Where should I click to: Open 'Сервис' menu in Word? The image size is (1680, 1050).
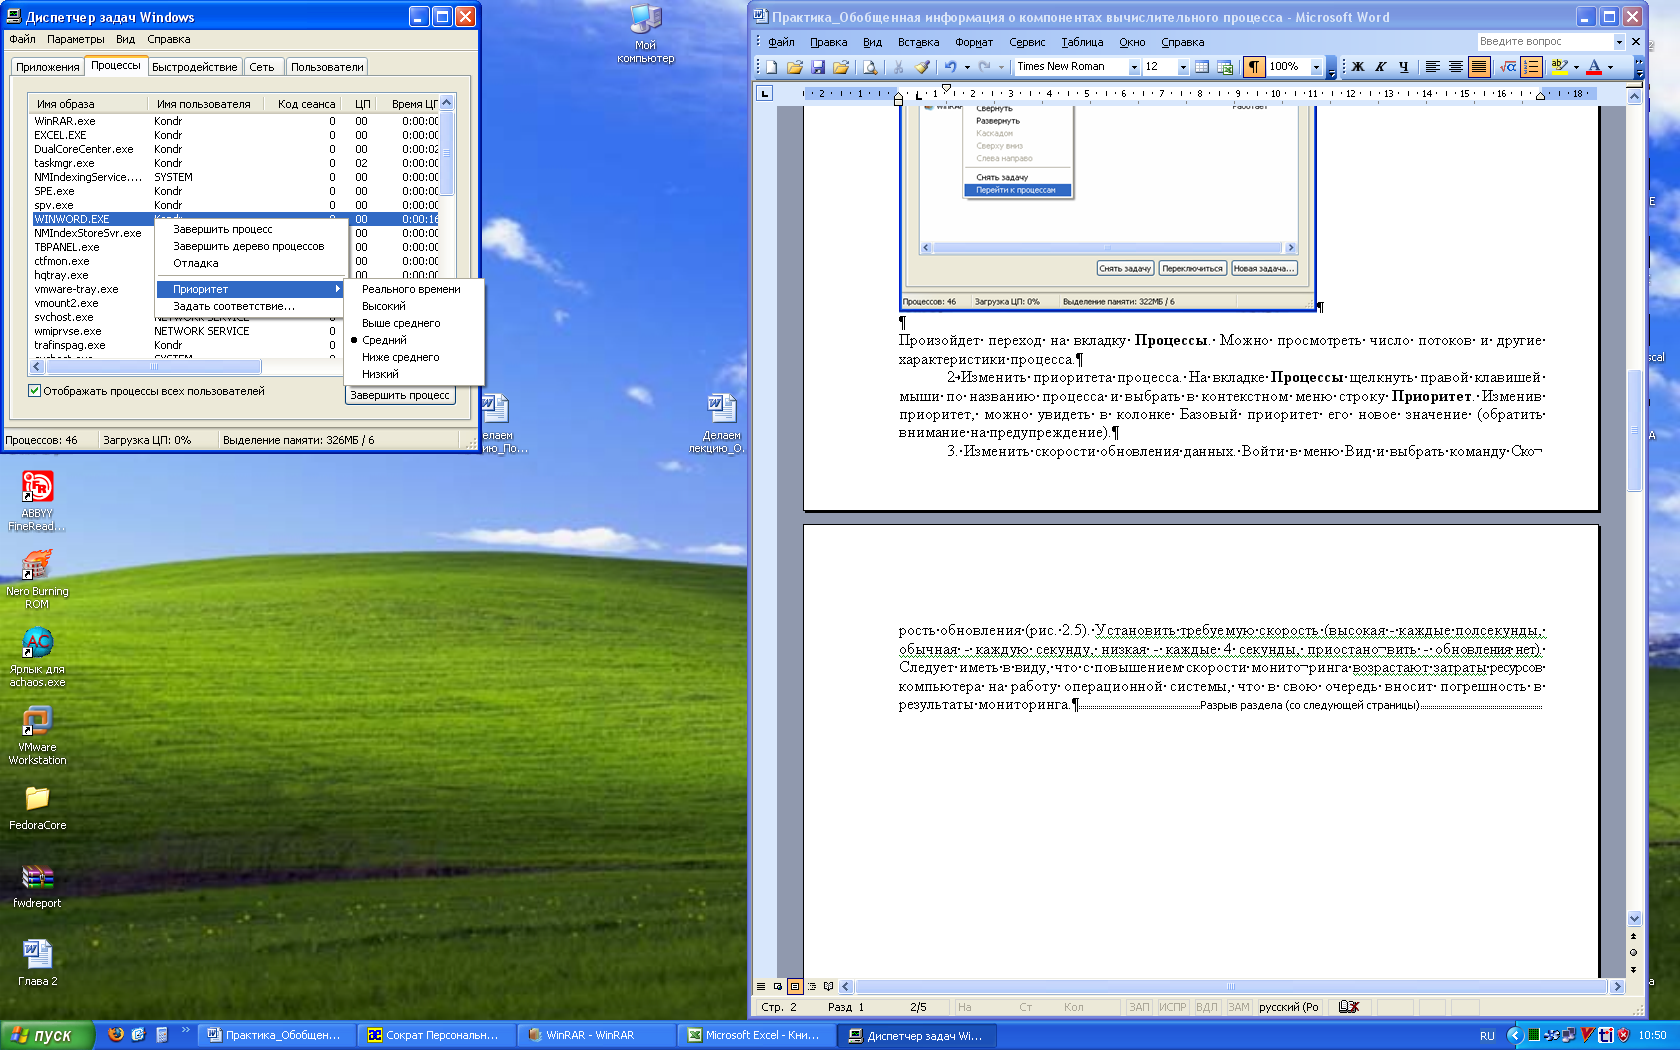point(1027,42)
